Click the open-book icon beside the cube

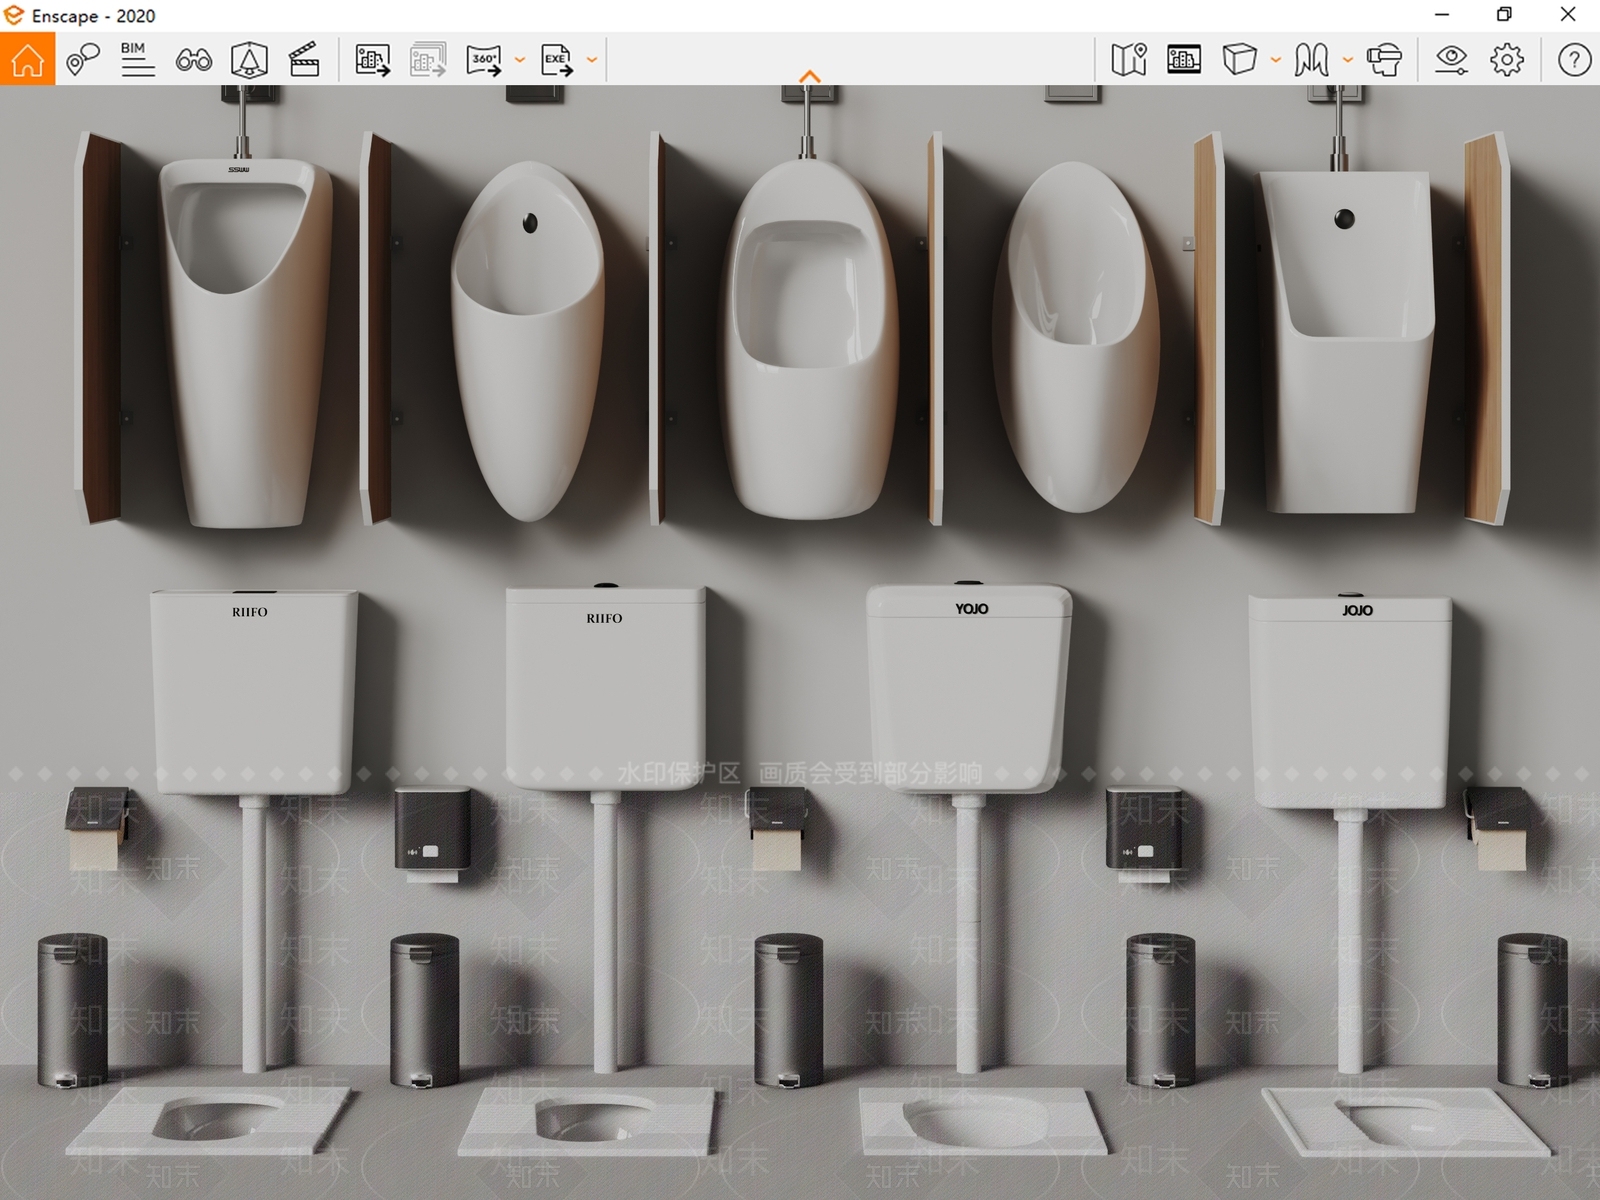point(1311,60)
